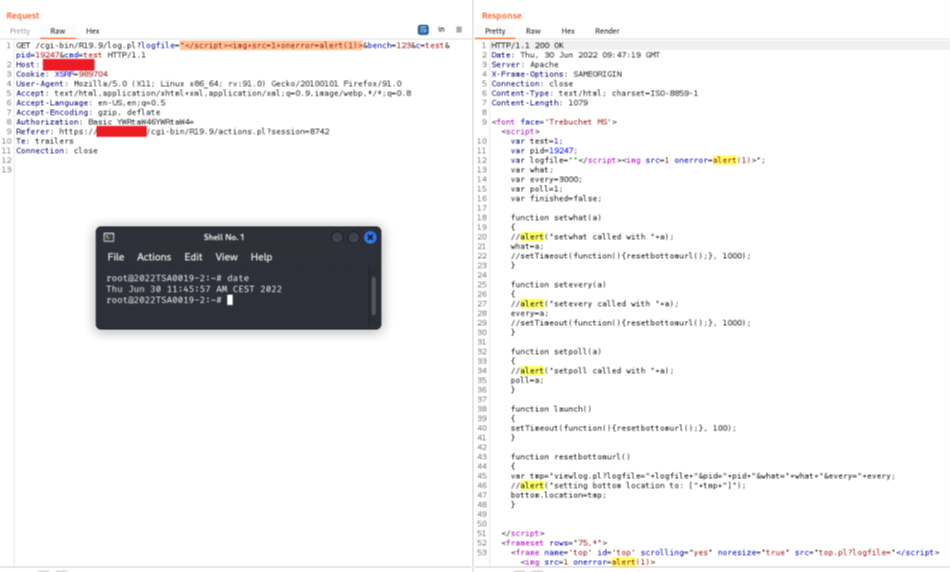Open the File menu in Shell No. 1
This screenshot has height=572, width=950.
pyautogui.click(x=115, y=257)
